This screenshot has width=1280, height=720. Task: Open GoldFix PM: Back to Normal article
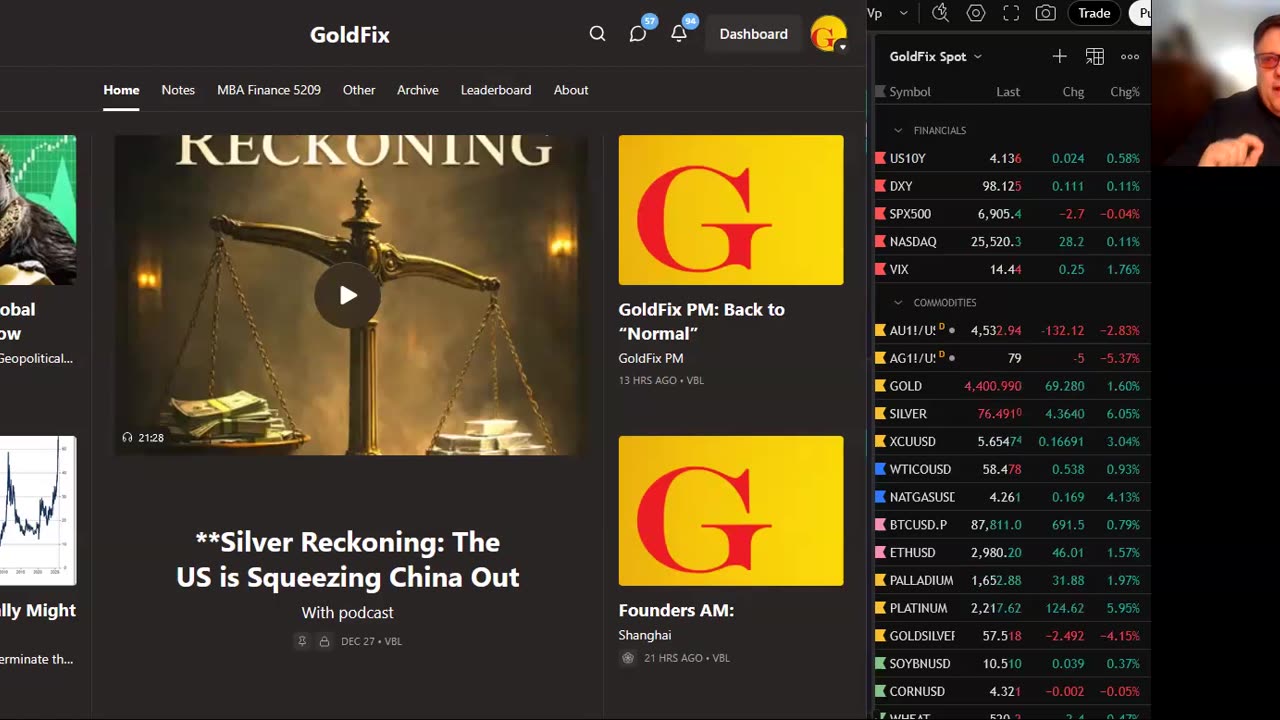pyautogui.click(x=701, y=321)
